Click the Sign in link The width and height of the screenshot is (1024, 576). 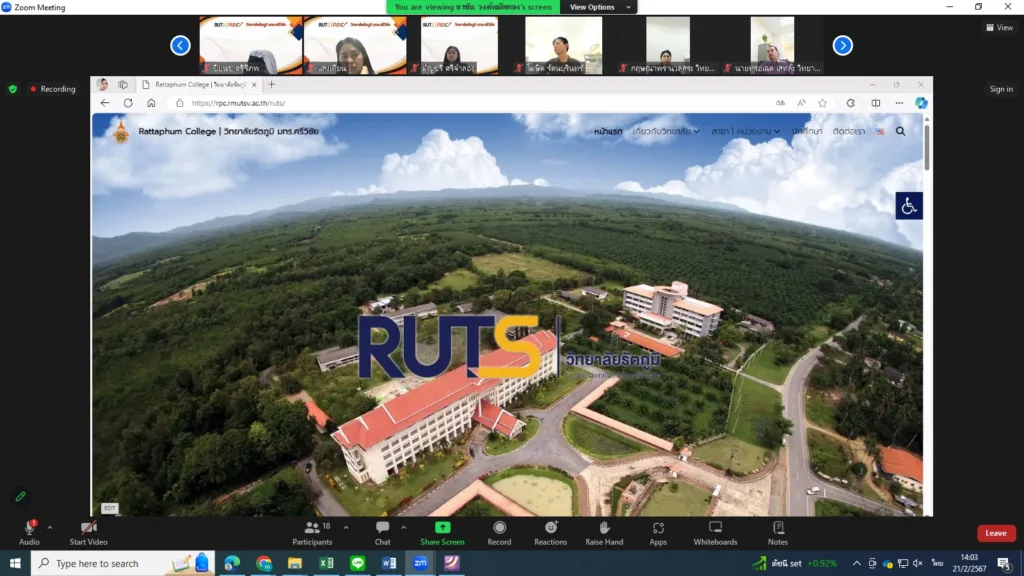[x=1001, y=89]
